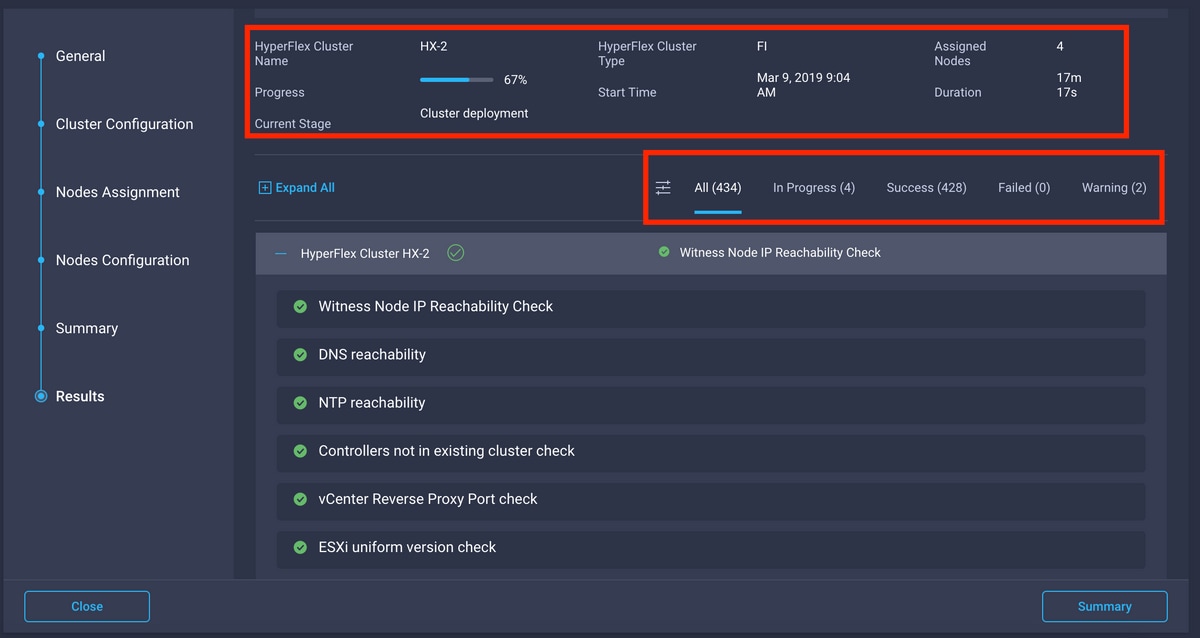Go to the Cluster Configuration step
Screen dimensions: 1200x638
(124, 124)
